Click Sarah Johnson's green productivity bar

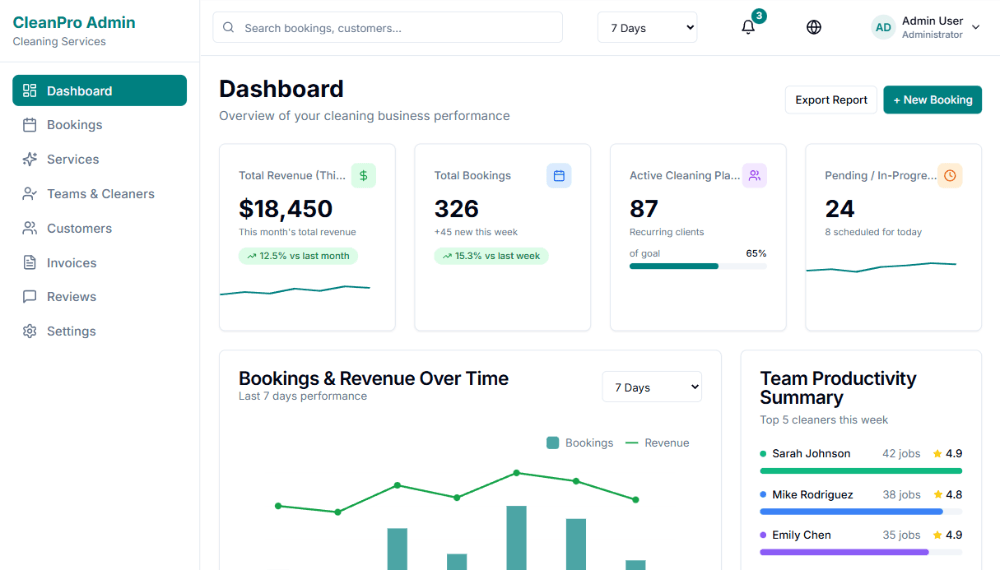pyautogui.click(x=861, y=471)
